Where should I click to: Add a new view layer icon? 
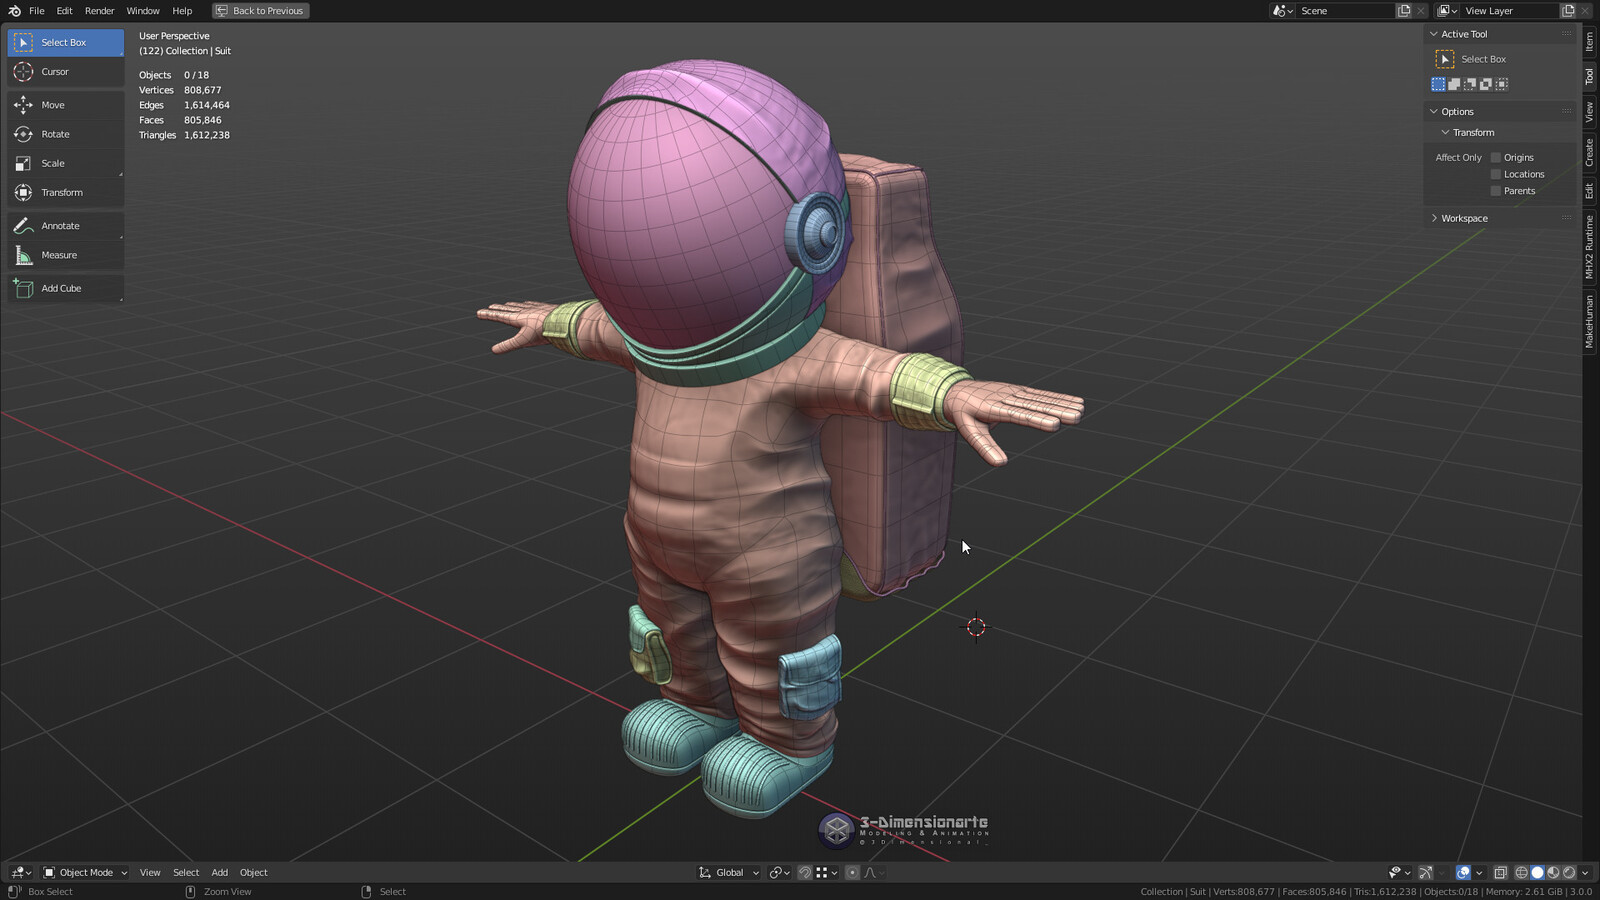[1568, 11]
